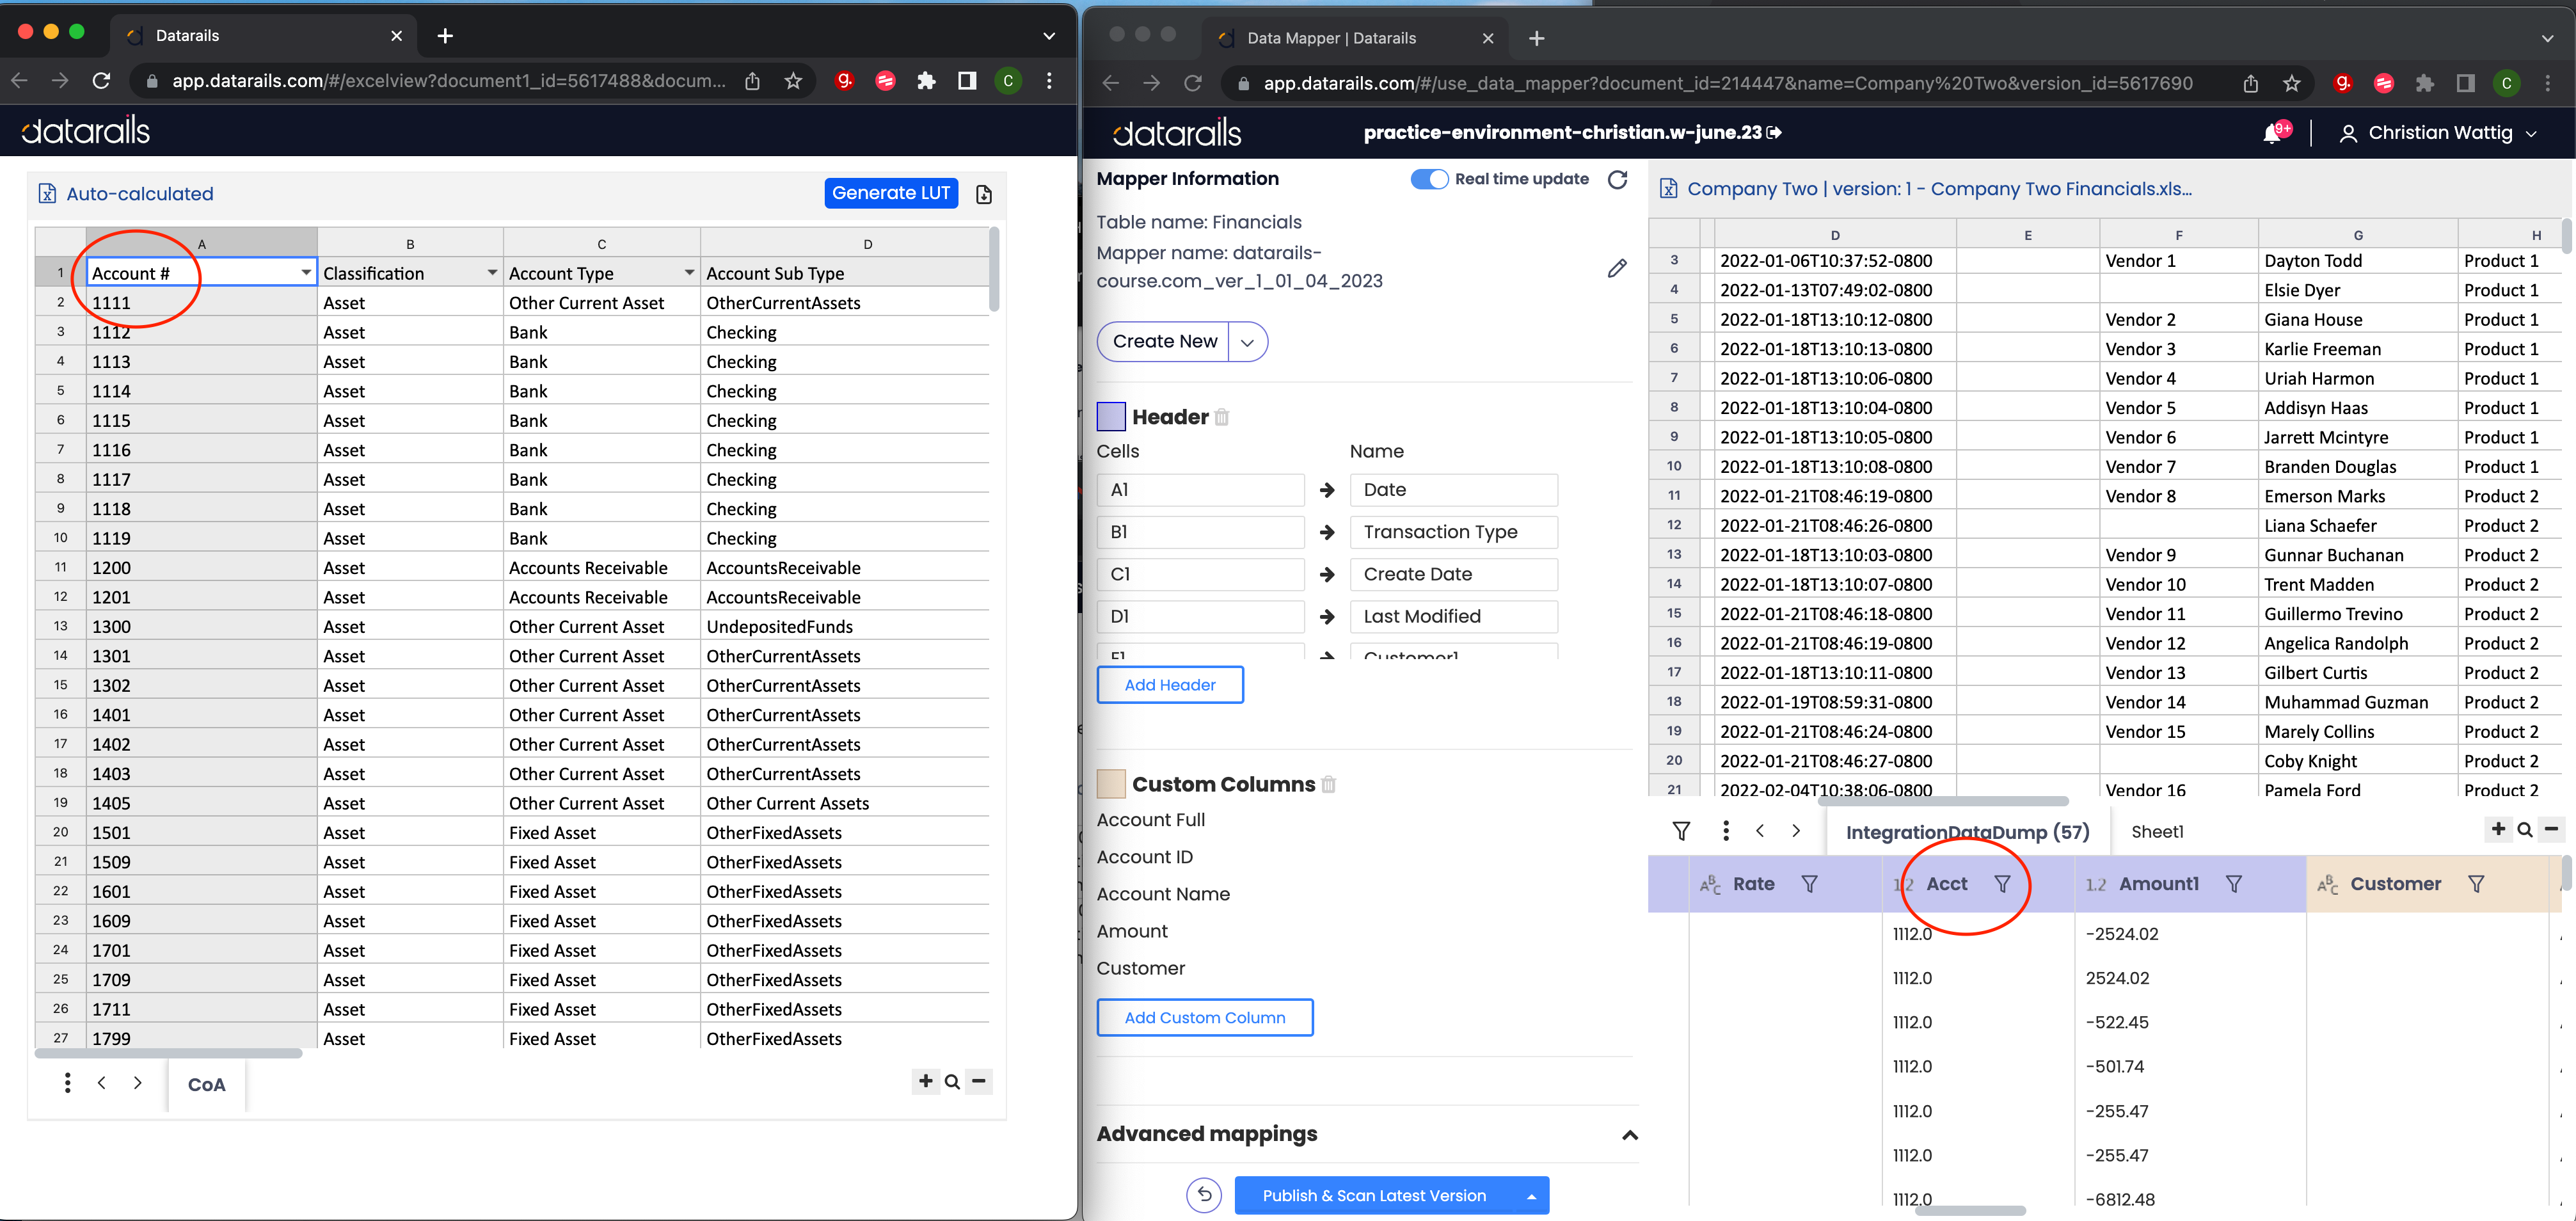Switch to the Sheet1 tab
This screenshot has height=1221, width=2576.
point(2157,831)
